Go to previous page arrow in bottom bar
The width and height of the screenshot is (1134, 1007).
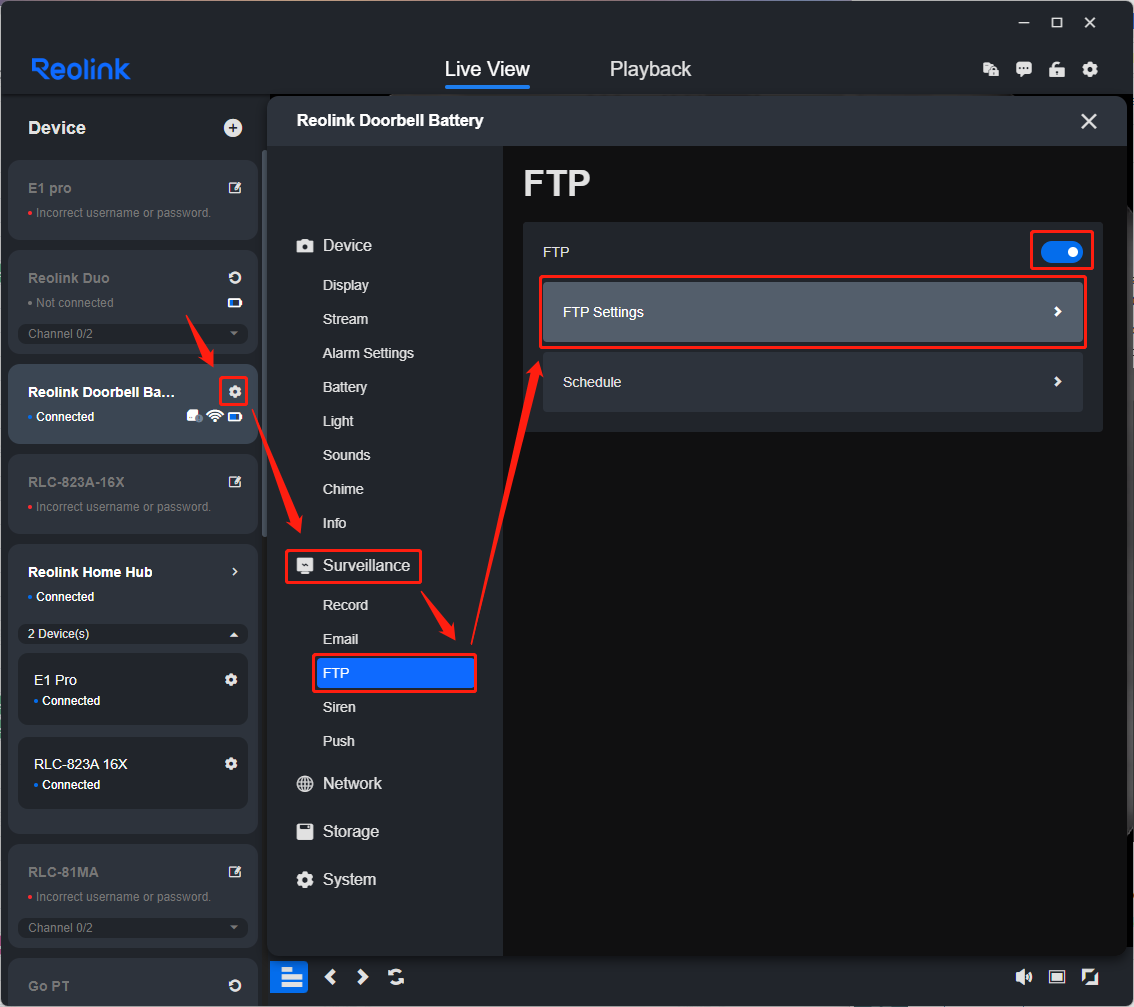pyautogui.click(x=331, y=977)
